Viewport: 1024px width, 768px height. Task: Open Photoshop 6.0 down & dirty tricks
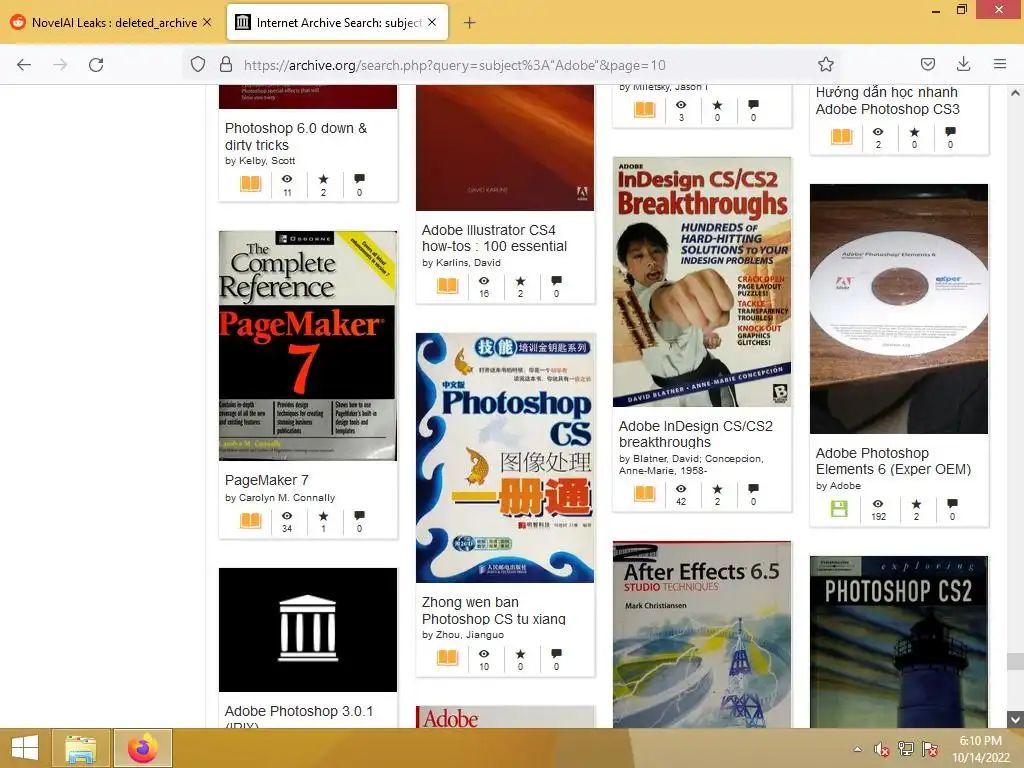296,136
